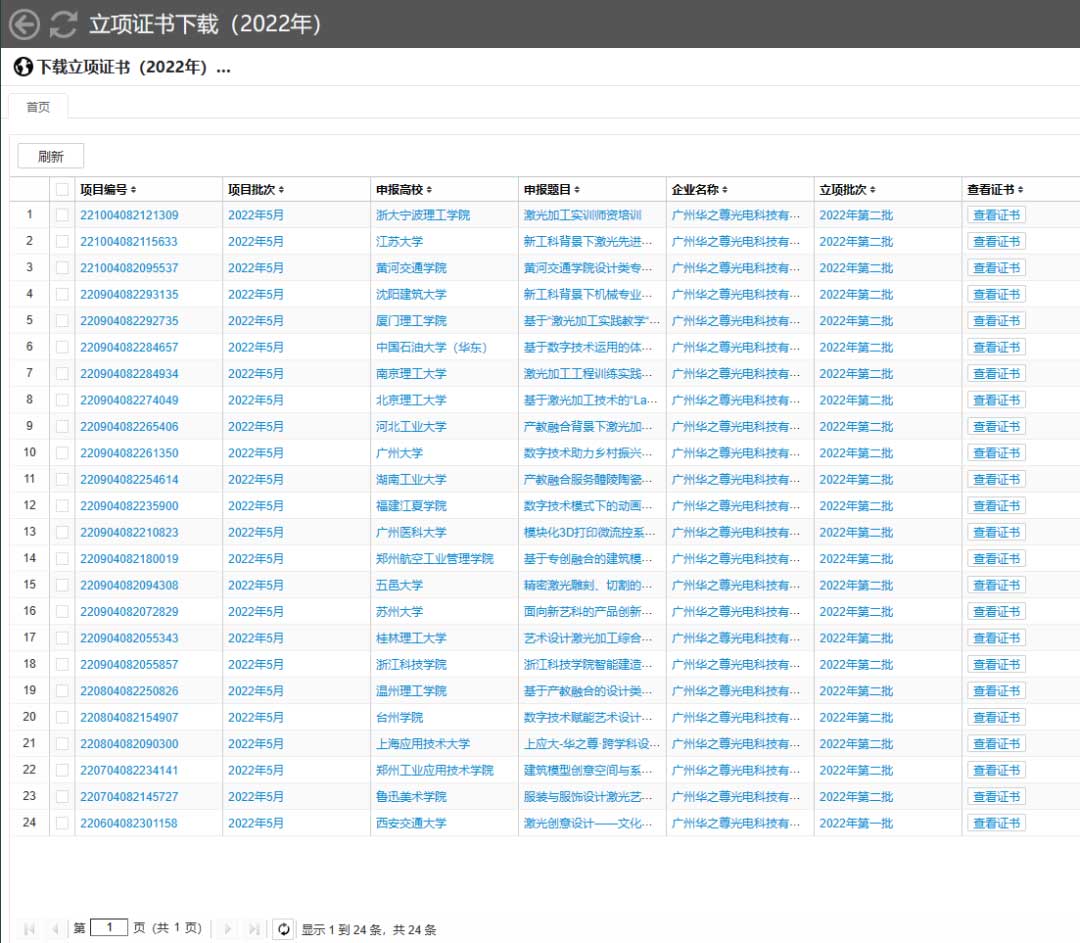Check the box for row 1 浙大宁波理工学院
Image resolution: width=1080 pixels, height=943 pixels.
coord(62,215)
